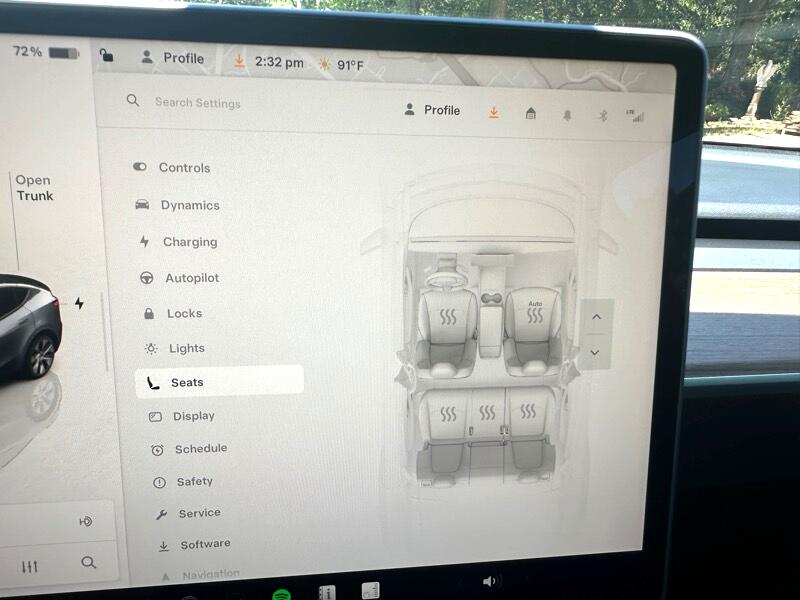Select Autopilot in the settings menu
800x600 pixels.
[x=191, y=278]
